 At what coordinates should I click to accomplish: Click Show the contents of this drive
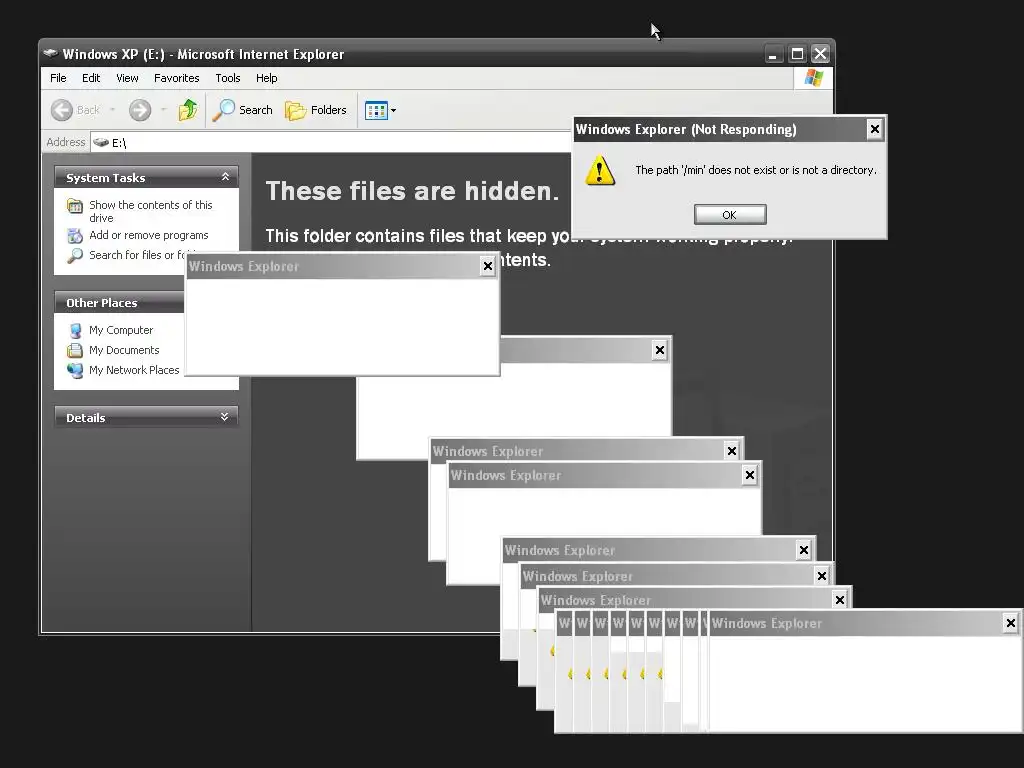click(x=151, y=211)
